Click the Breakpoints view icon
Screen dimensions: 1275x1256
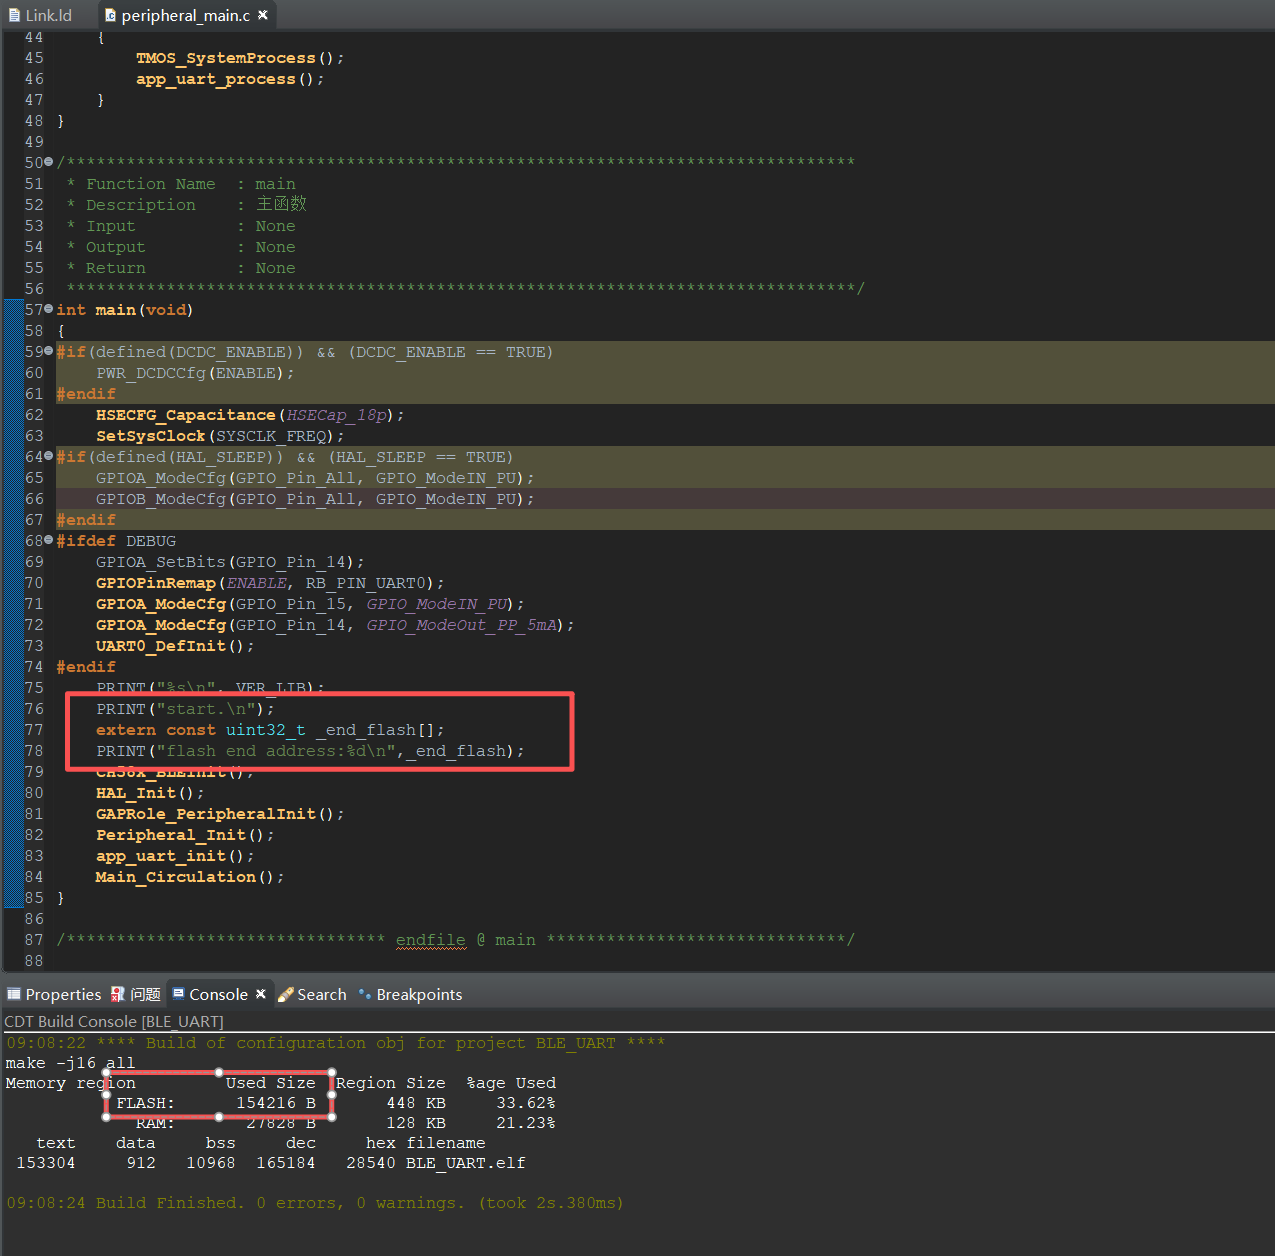coord(366,994)
